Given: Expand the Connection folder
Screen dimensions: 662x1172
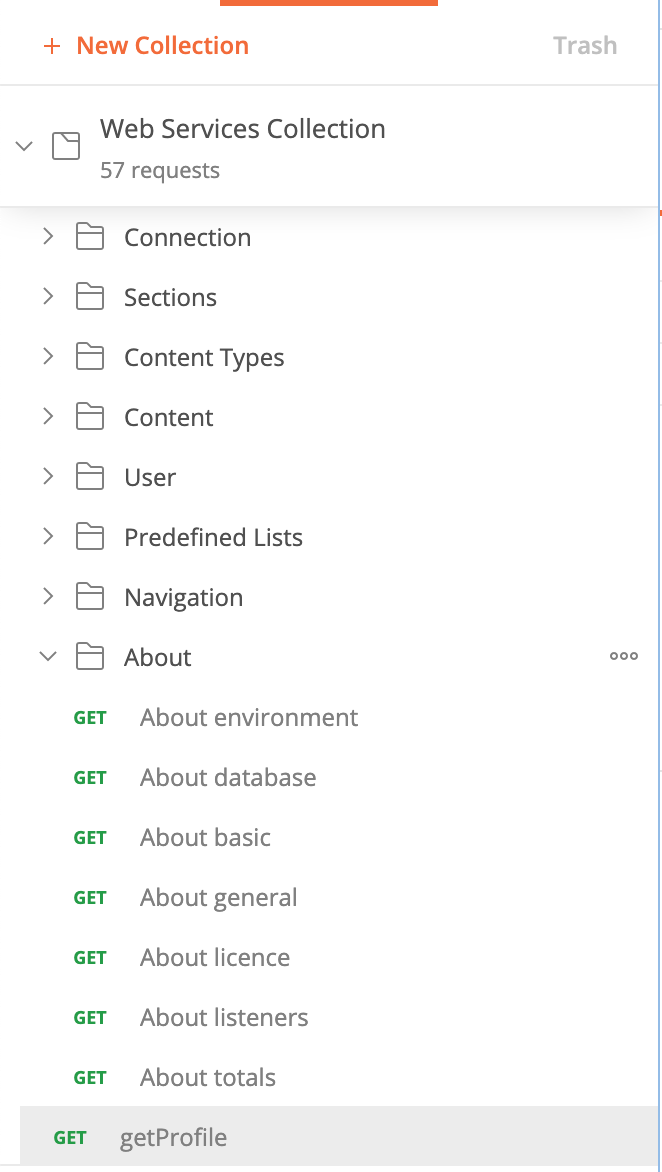Looking at the screenshot, I should coord(47,237).
